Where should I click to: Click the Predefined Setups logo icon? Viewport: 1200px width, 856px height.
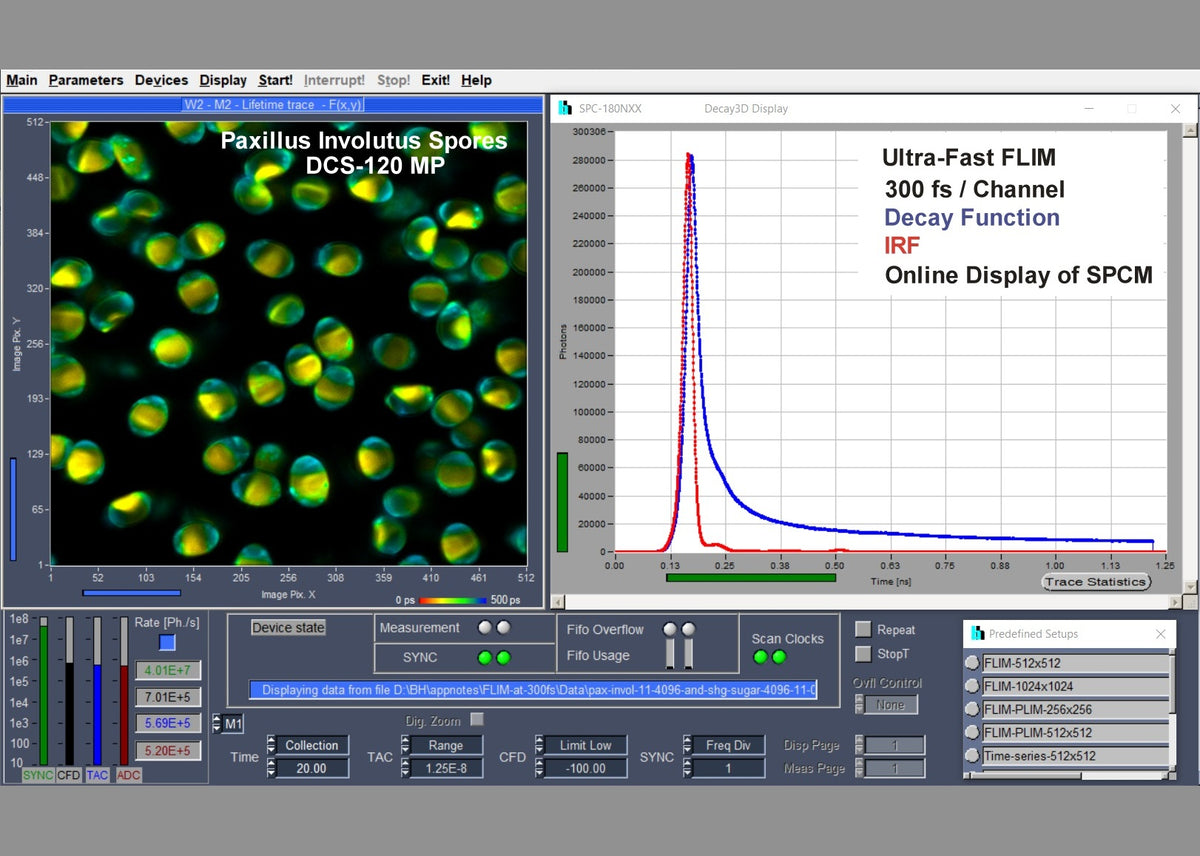coord(978,634)
